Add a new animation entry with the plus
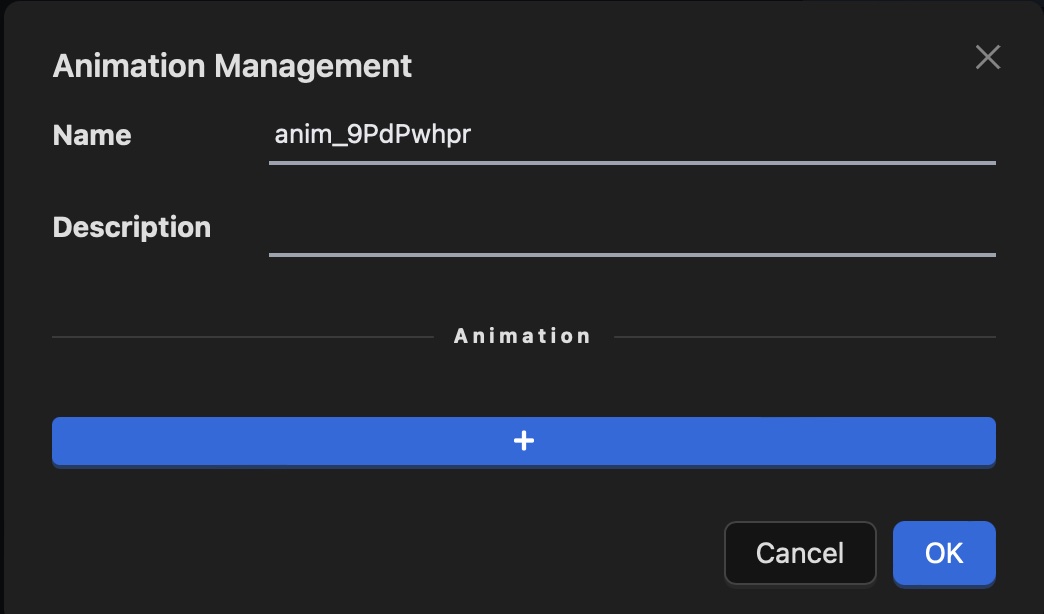 click(x=523, y=440)
